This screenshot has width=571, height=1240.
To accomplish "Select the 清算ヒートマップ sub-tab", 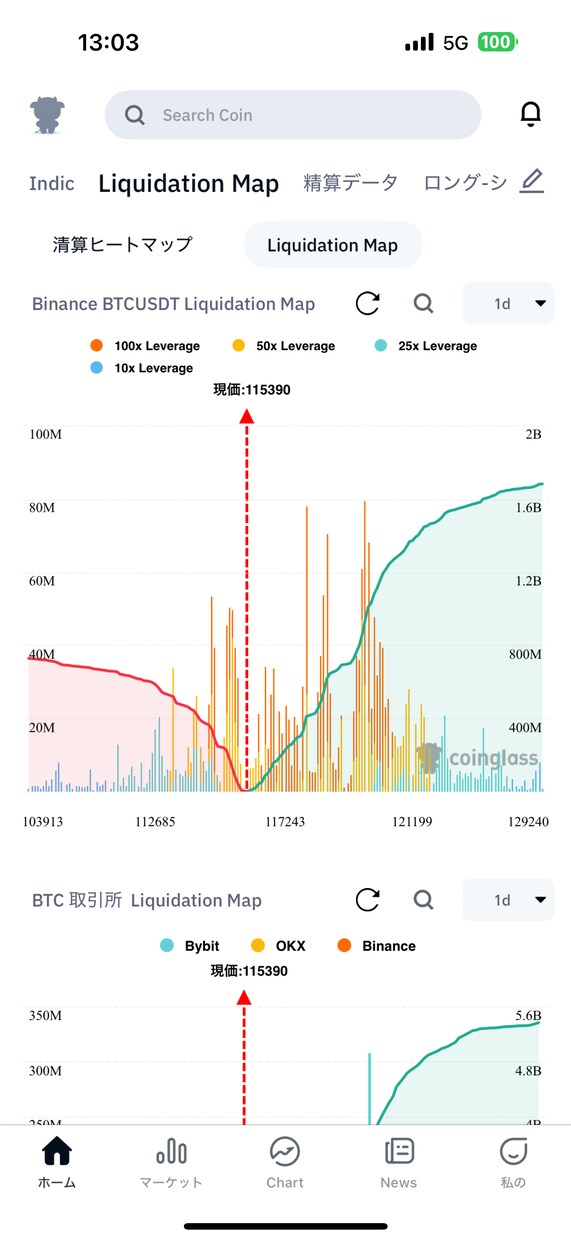I will (x=122, y=245).
